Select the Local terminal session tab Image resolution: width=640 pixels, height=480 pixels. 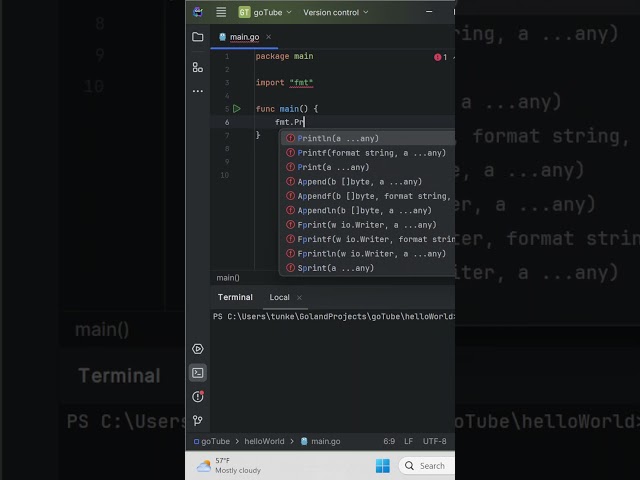(280, 297)
